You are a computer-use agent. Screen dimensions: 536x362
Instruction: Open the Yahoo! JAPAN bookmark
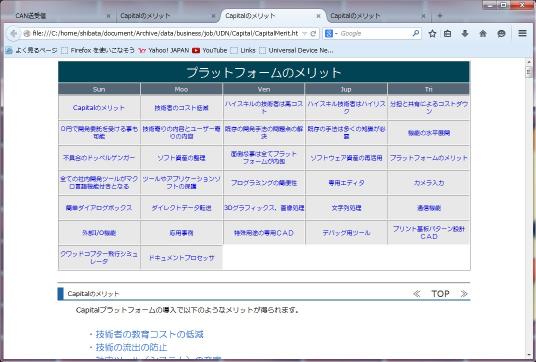pos(164,51)
